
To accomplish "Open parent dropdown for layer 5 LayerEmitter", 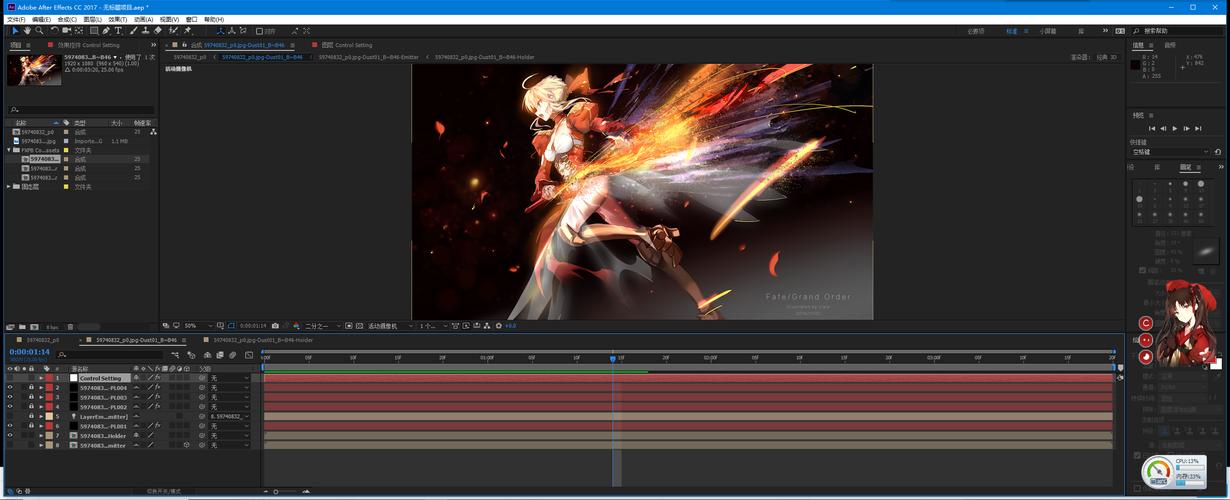I will (230, 416).
